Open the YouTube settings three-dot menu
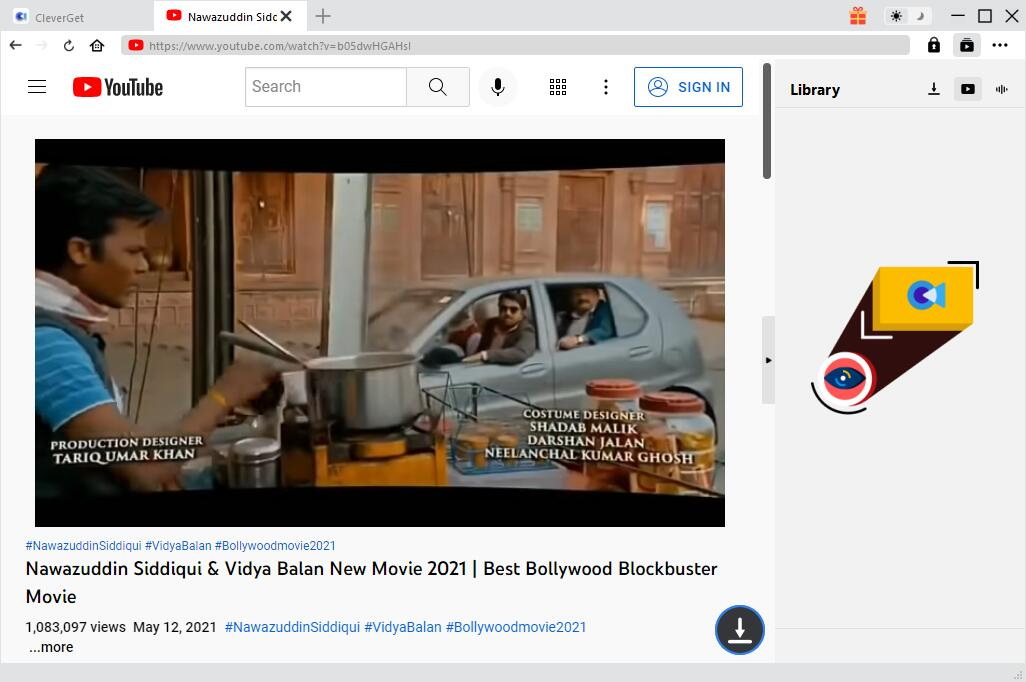 tap(605, 87)
